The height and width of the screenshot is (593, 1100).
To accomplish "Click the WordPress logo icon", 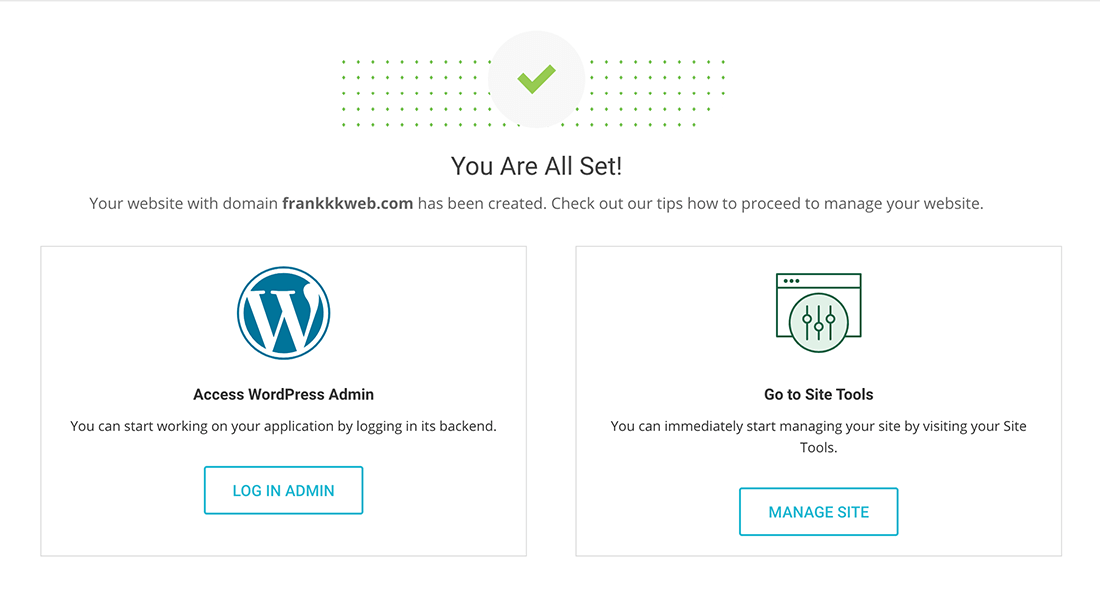I will pos(283,313).
